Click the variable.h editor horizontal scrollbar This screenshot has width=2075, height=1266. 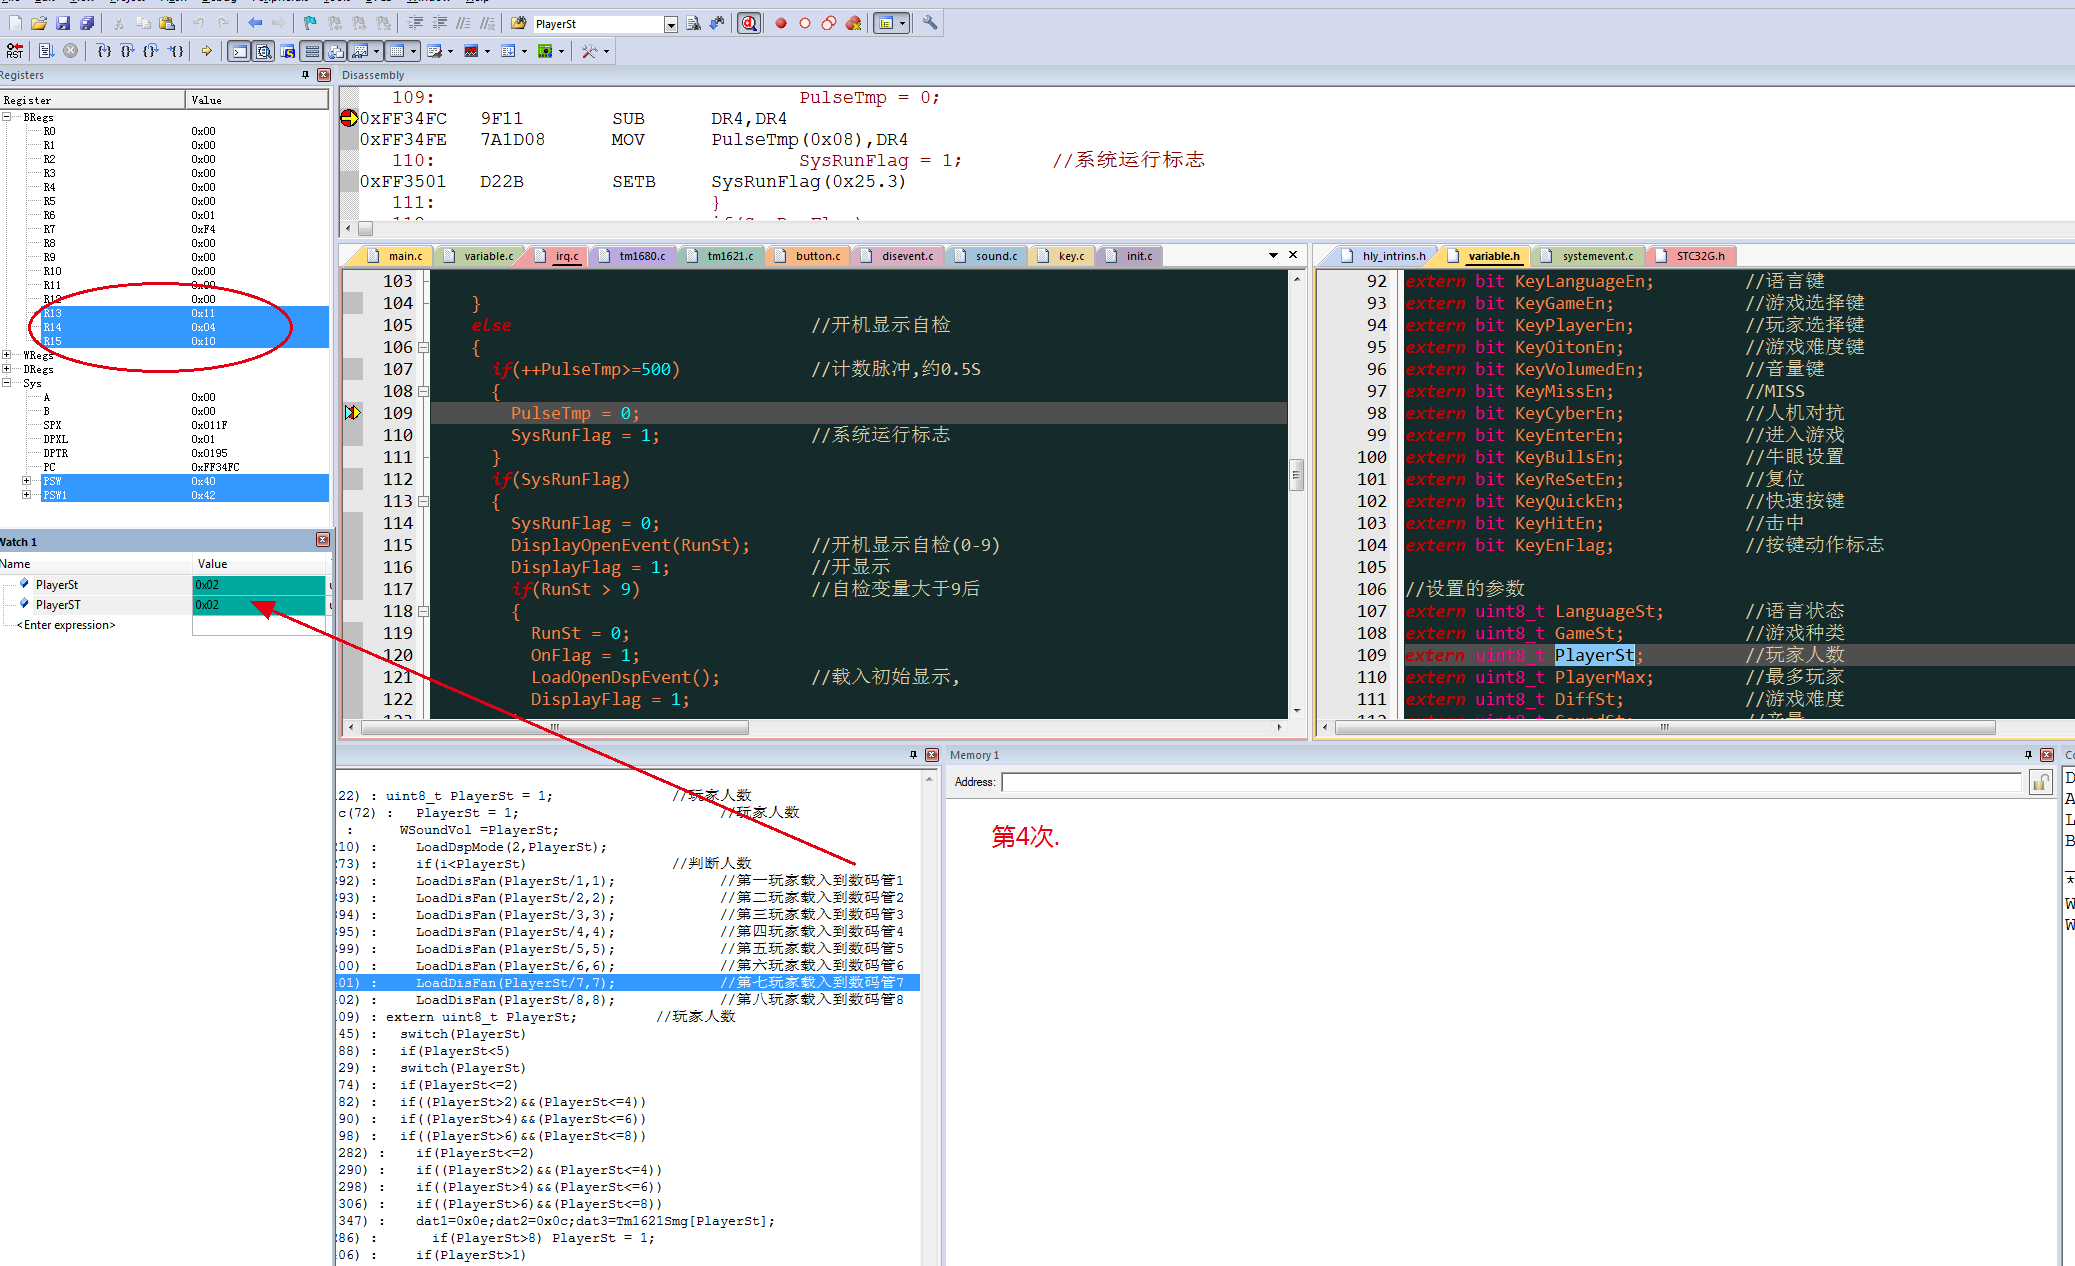(1664, 728)
